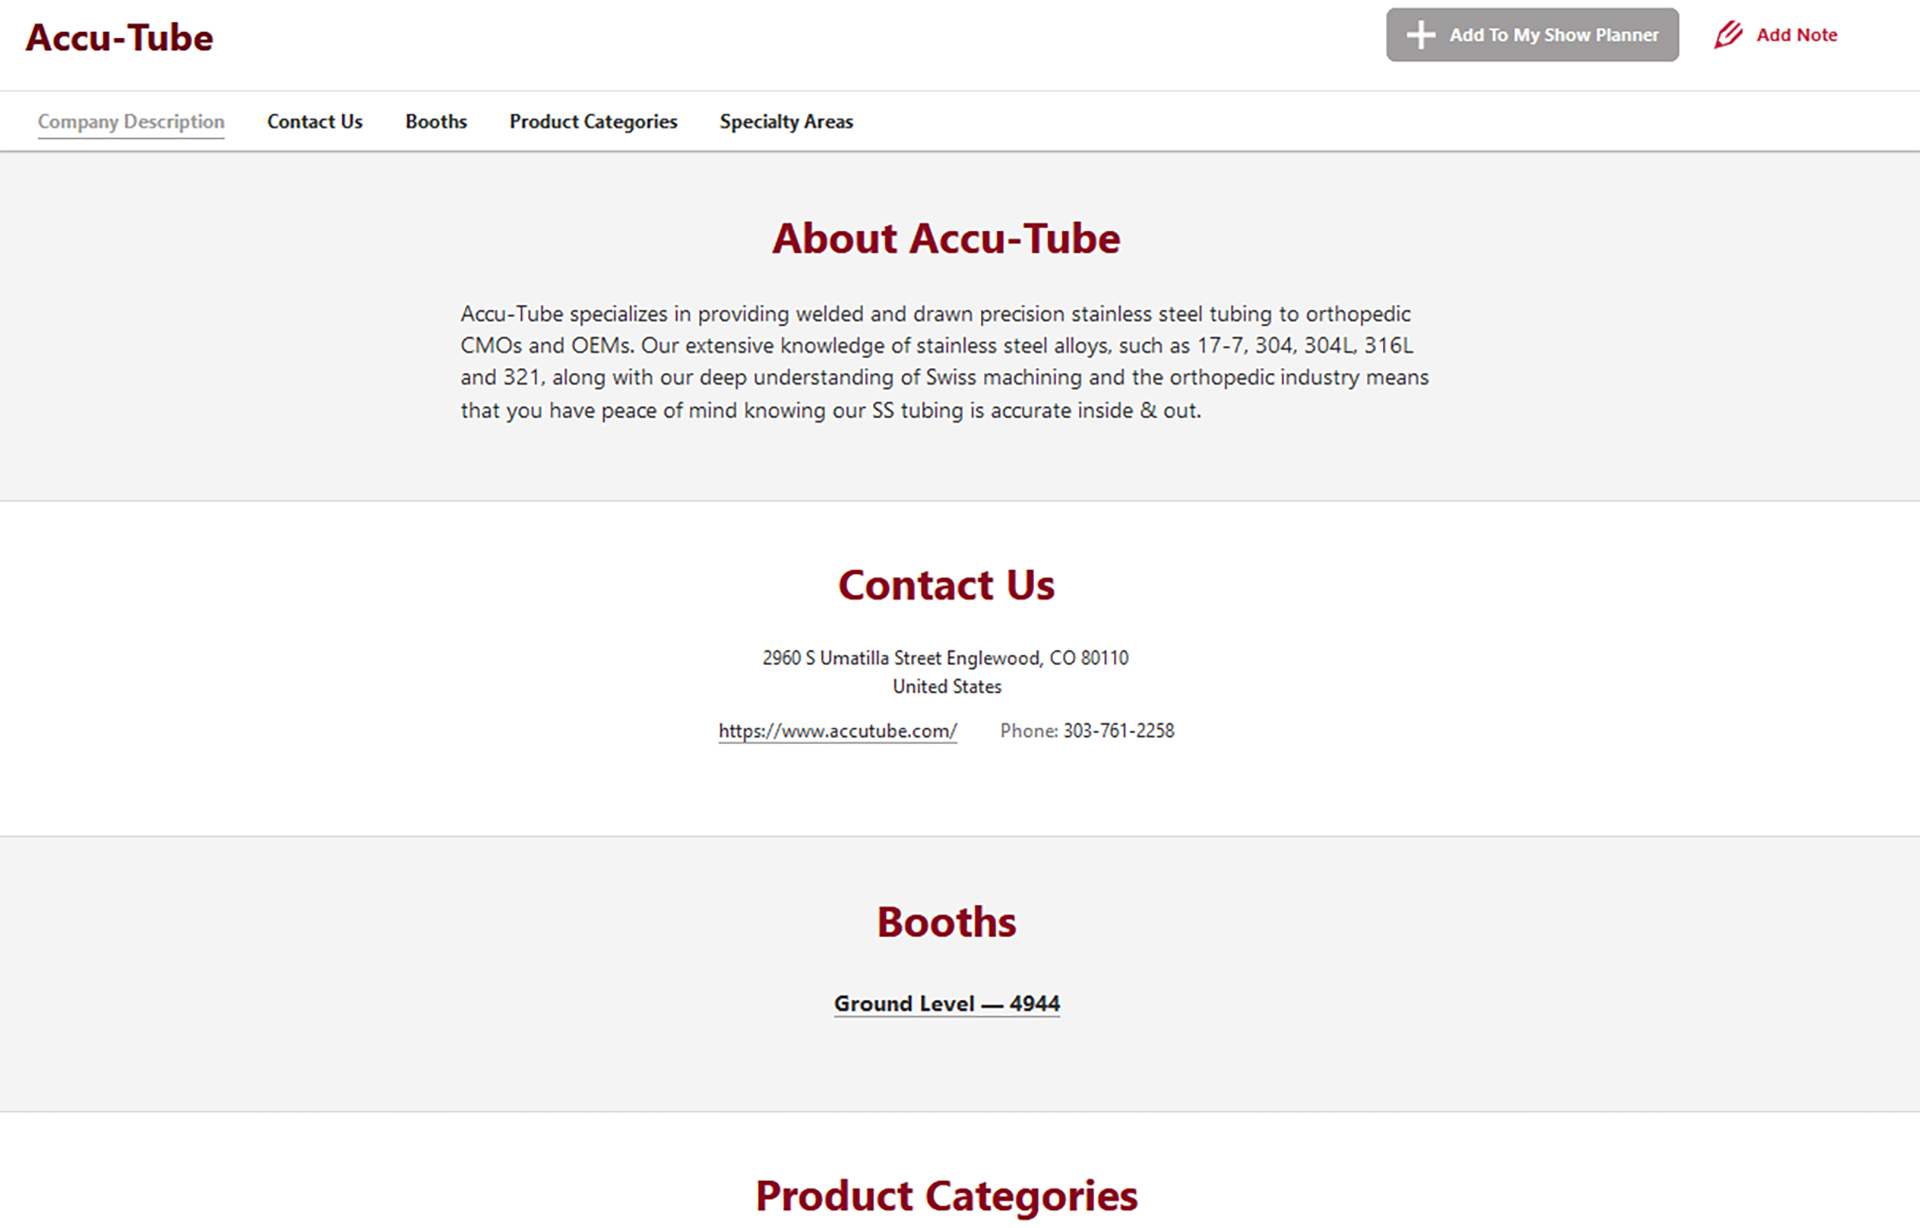Click the Booths section heading

pyautogui.click(x=946, y=922)
